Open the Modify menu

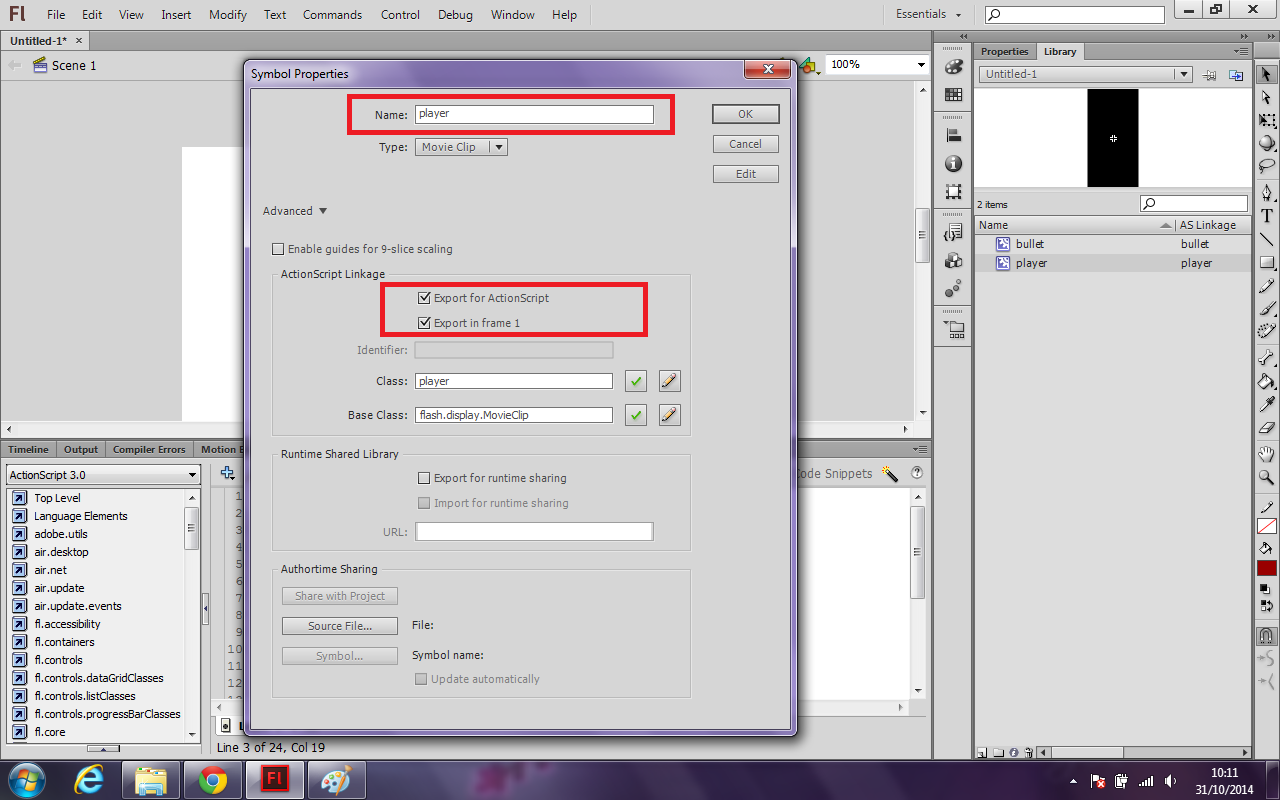(227, 14)
